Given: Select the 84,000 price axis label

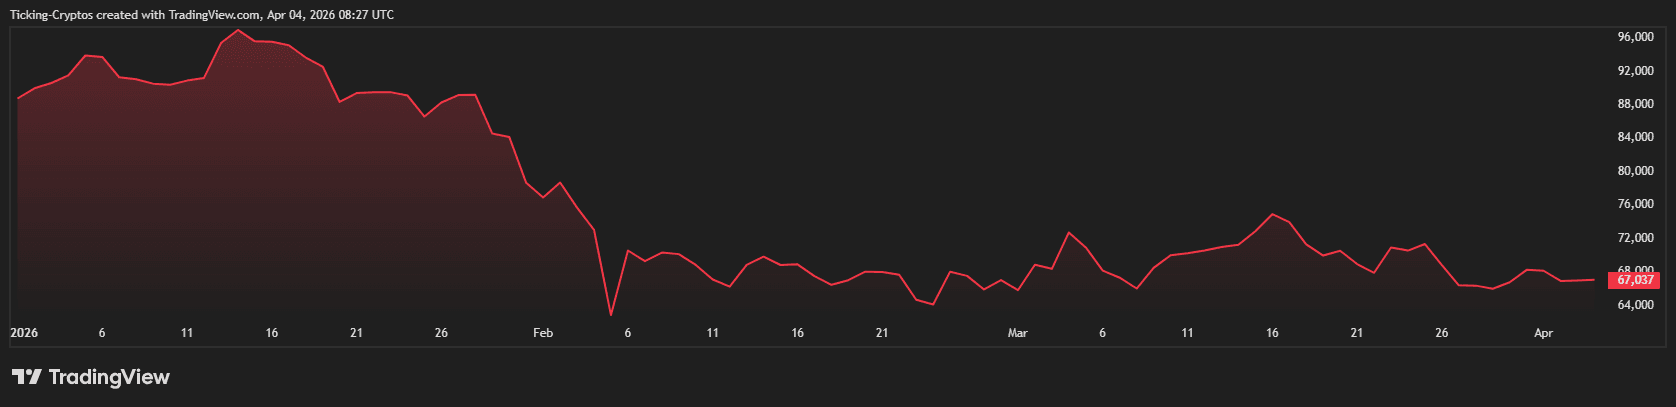Looking at the screenshot, I should (1635, 137).
